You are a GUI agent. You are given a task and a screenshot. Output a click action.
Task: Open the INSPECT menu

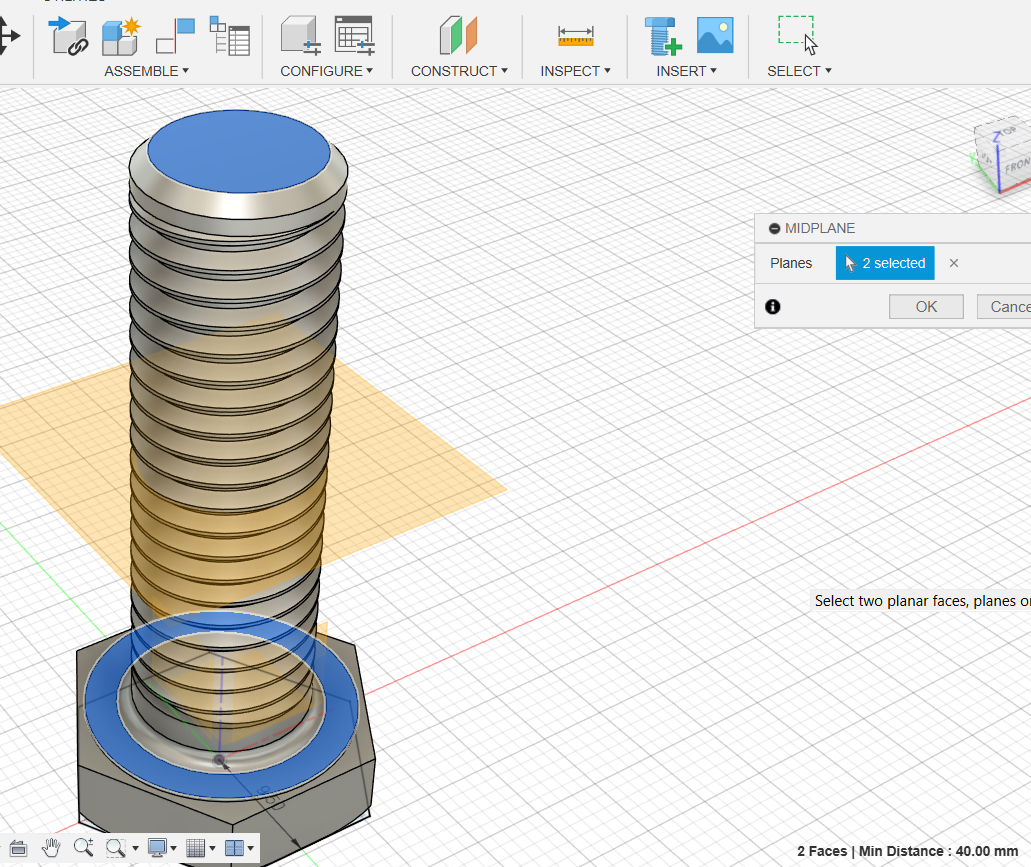click(575, 71)
